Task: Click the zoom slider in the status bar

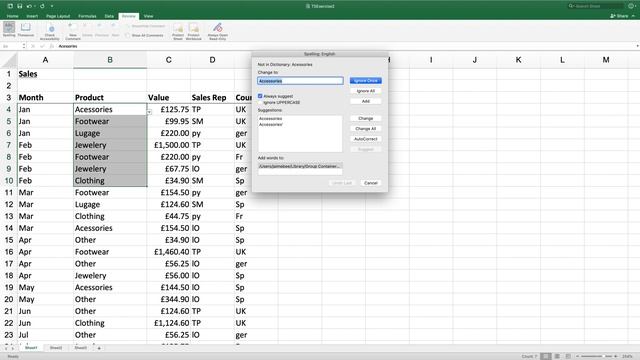Action: [597, 356]
